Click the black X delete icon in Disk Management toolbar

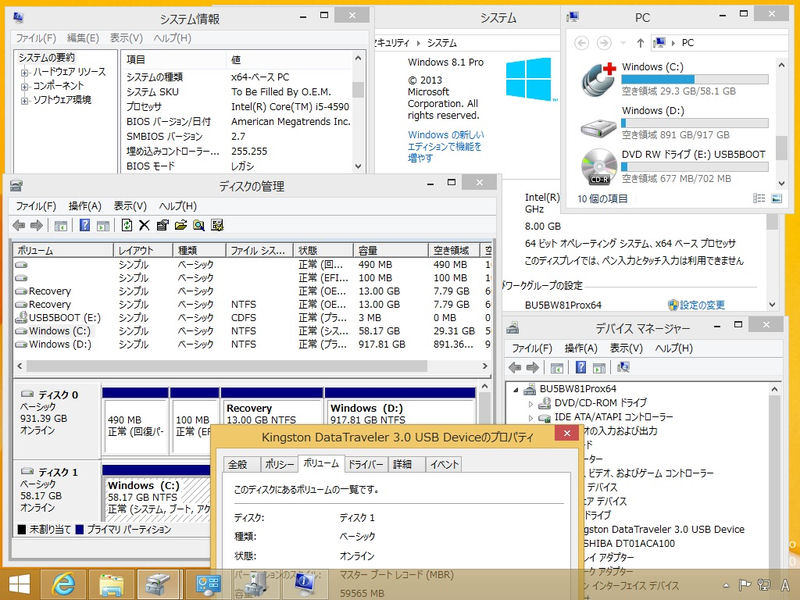(x=144, y=225)
